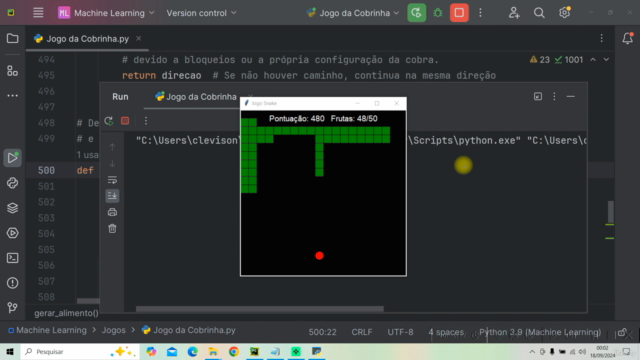Select the Run panel title tab
The width and height of the screenshot is (640, 360).
point(120,97)
